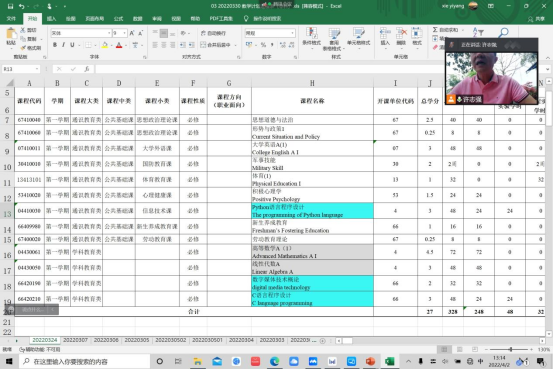
Task: Click the Share button at top right
Action: pyautogui.click(x=536, y=19)
